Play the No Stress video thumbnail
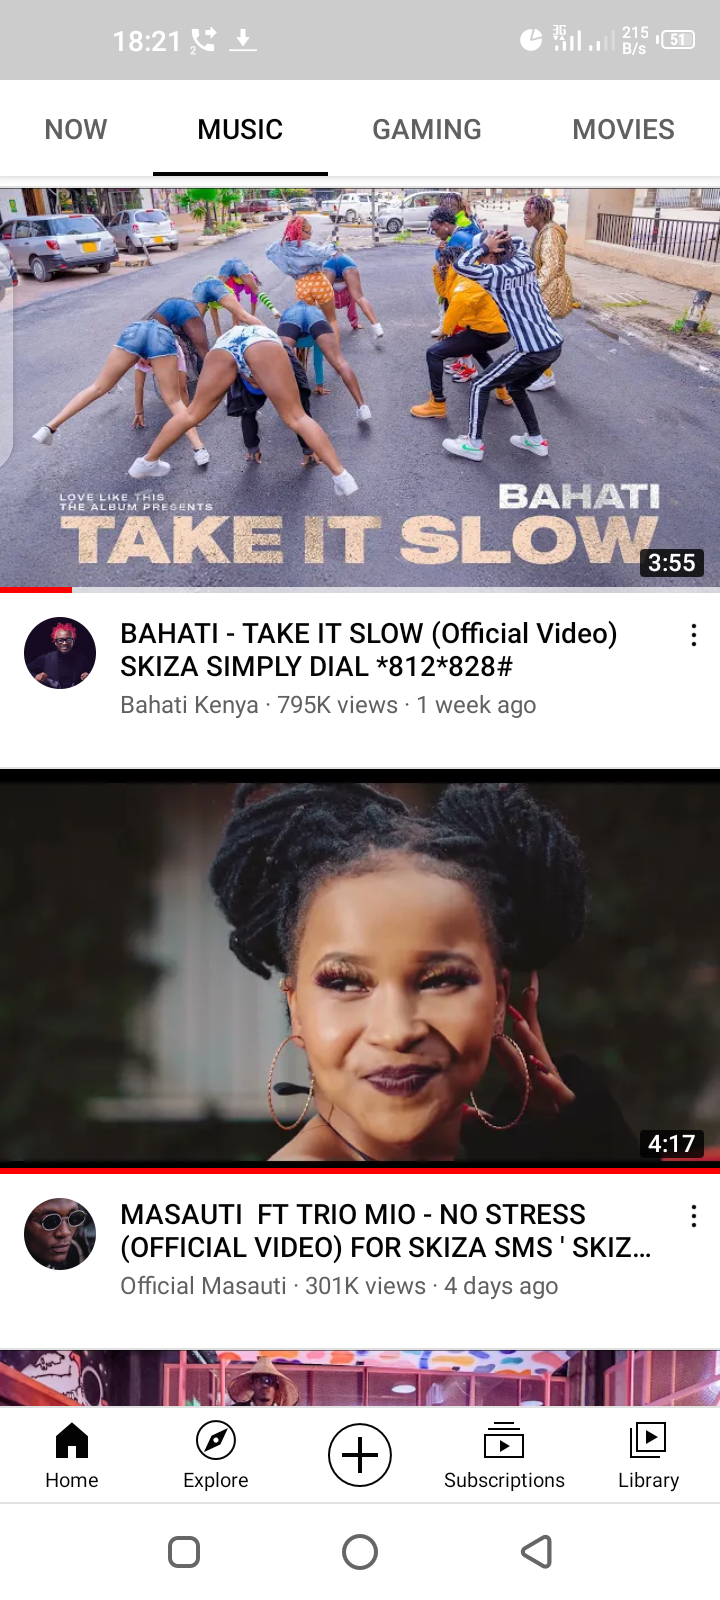Screen dimensions: 720x1600 tap(360, 971)
